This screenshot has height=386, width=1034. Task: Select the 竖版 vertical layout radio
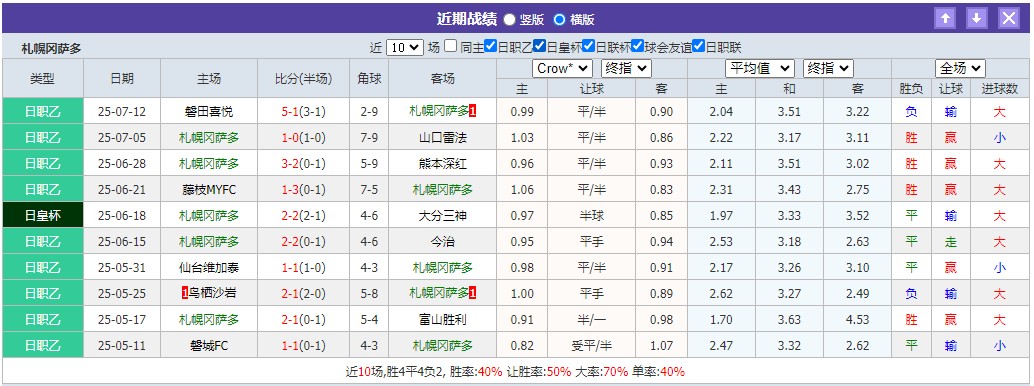509,19
